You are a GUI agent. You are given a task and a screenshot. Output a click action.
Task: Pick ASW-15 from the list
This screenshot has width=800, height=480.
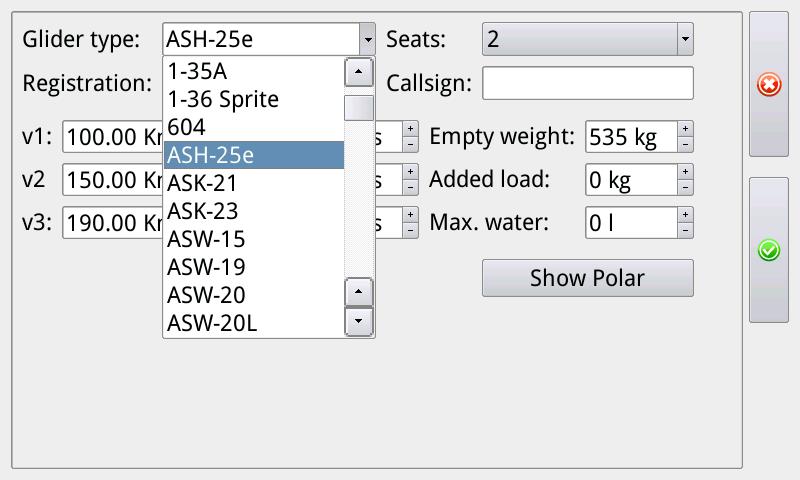tap(254, 239)
